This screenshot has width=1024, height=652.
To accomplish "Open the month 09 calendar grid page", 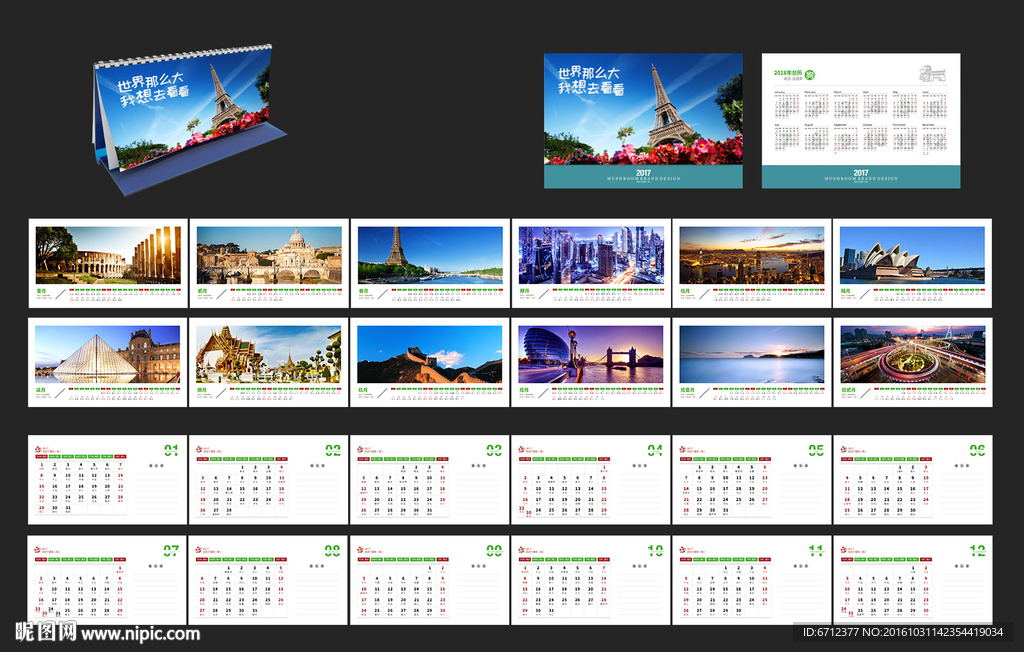I will (x=430, y=580).
